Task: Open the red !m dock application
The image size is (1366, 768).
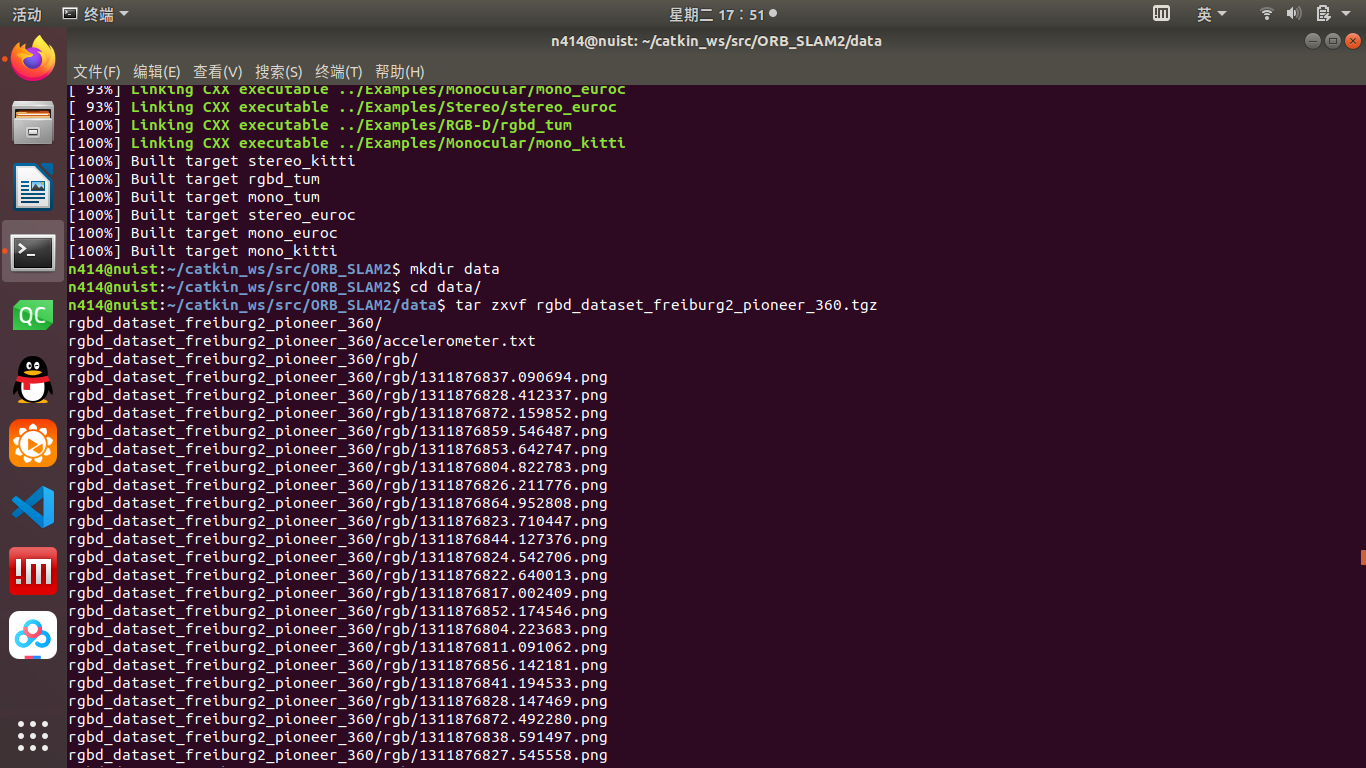Action: pyautogui.click(x=33, y=571)
